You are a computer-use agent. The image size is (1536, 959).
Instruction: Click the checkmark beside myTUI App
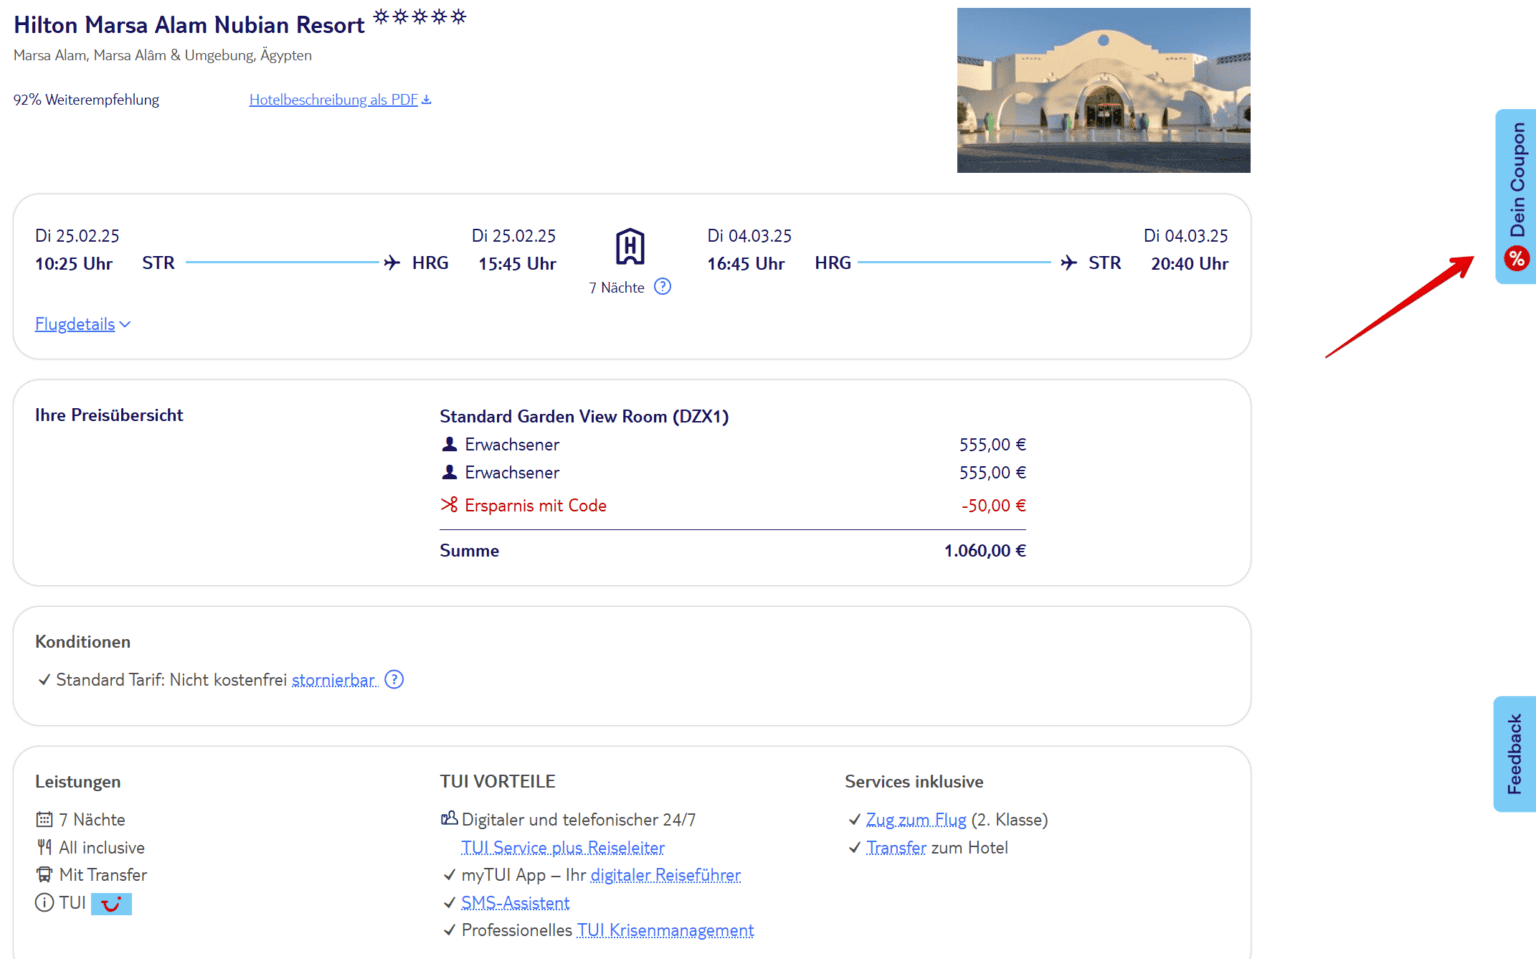[x=449, y=875]
